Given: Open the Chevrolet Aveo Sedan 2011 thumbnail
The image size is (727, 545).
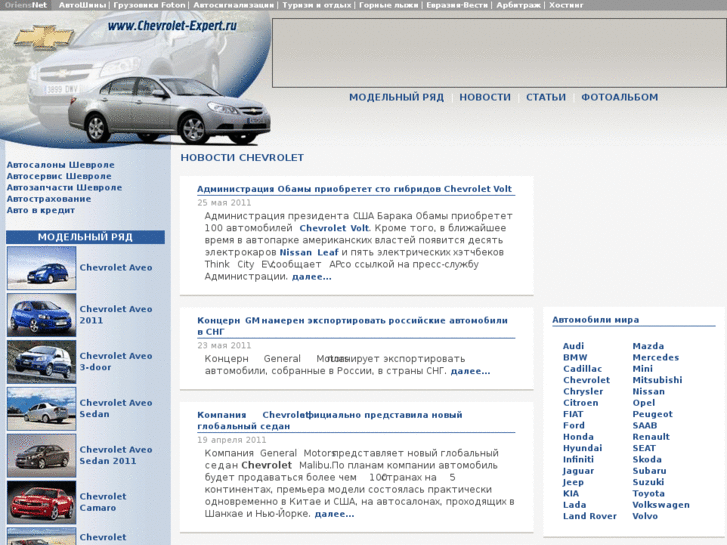Looking at the screenshot, I should point(42,455).
